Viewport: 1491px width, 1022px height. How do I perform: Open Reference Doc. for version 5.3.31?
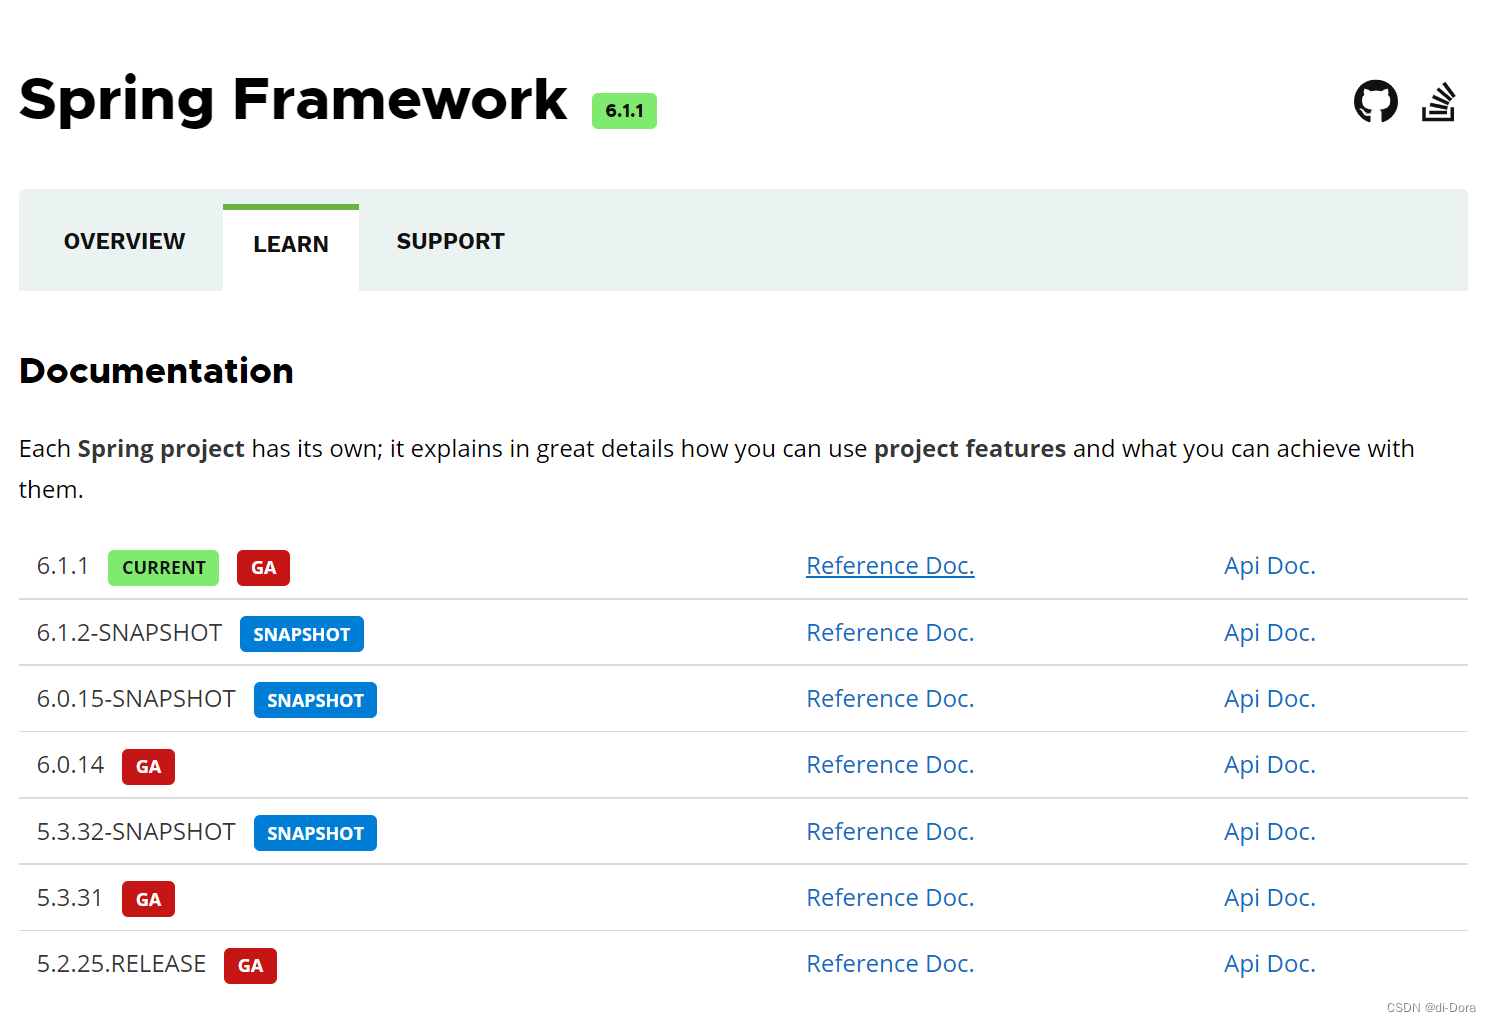click(890, 898)
